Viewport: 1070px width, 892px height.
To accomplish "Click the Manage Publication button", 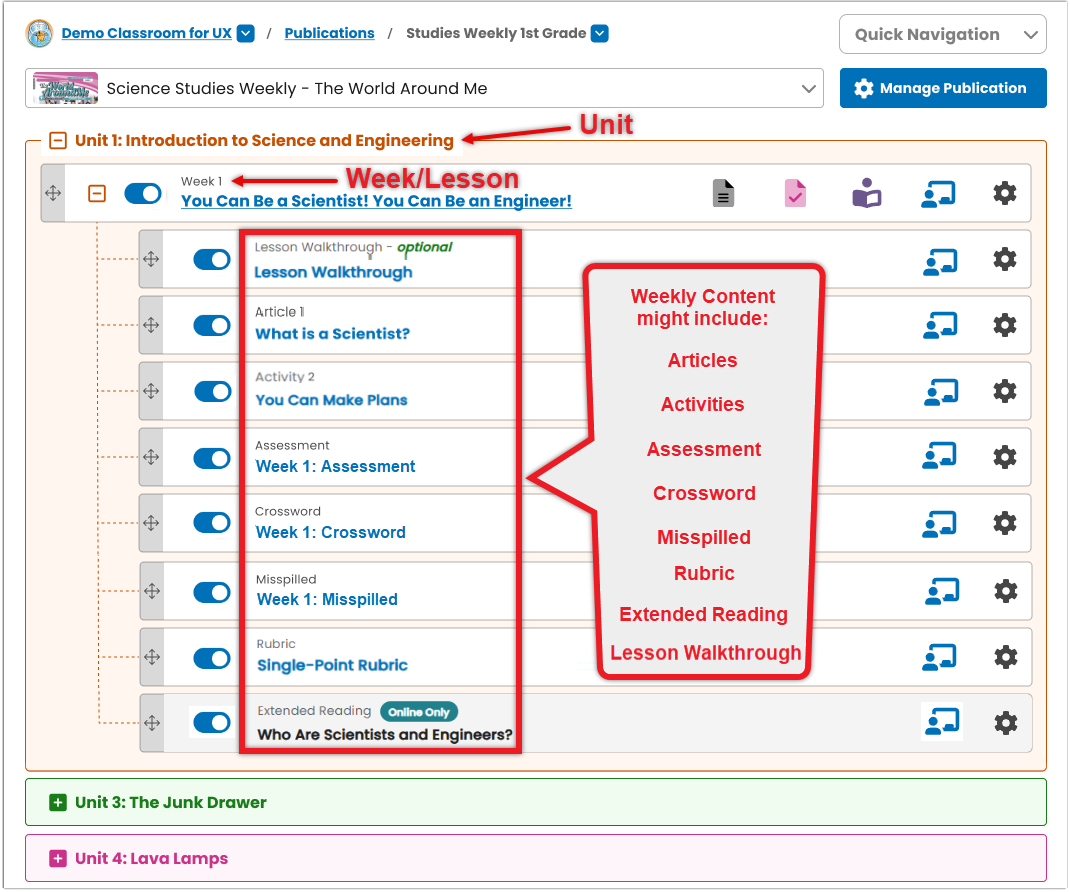I will [x=942, y=88].
